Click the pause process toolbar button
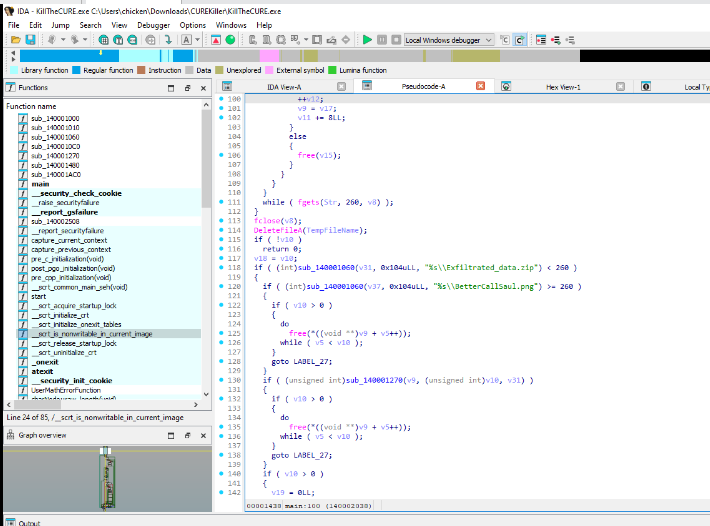The height and width of the screenshot is (526, 710). tap(381, 40)
